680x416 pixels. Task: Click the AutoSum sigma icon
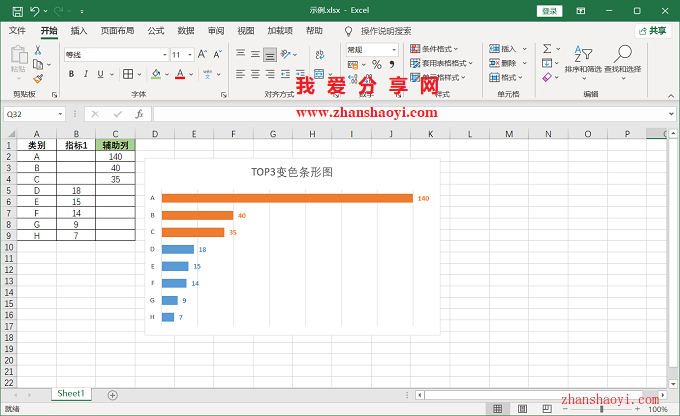click(547, 49)
